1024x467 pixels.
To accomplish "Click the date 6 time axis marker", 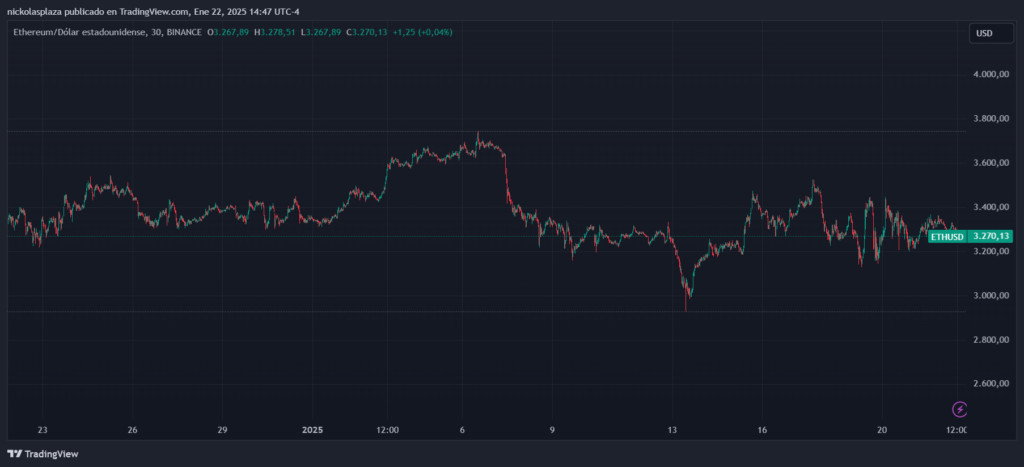I will [462, 430].
